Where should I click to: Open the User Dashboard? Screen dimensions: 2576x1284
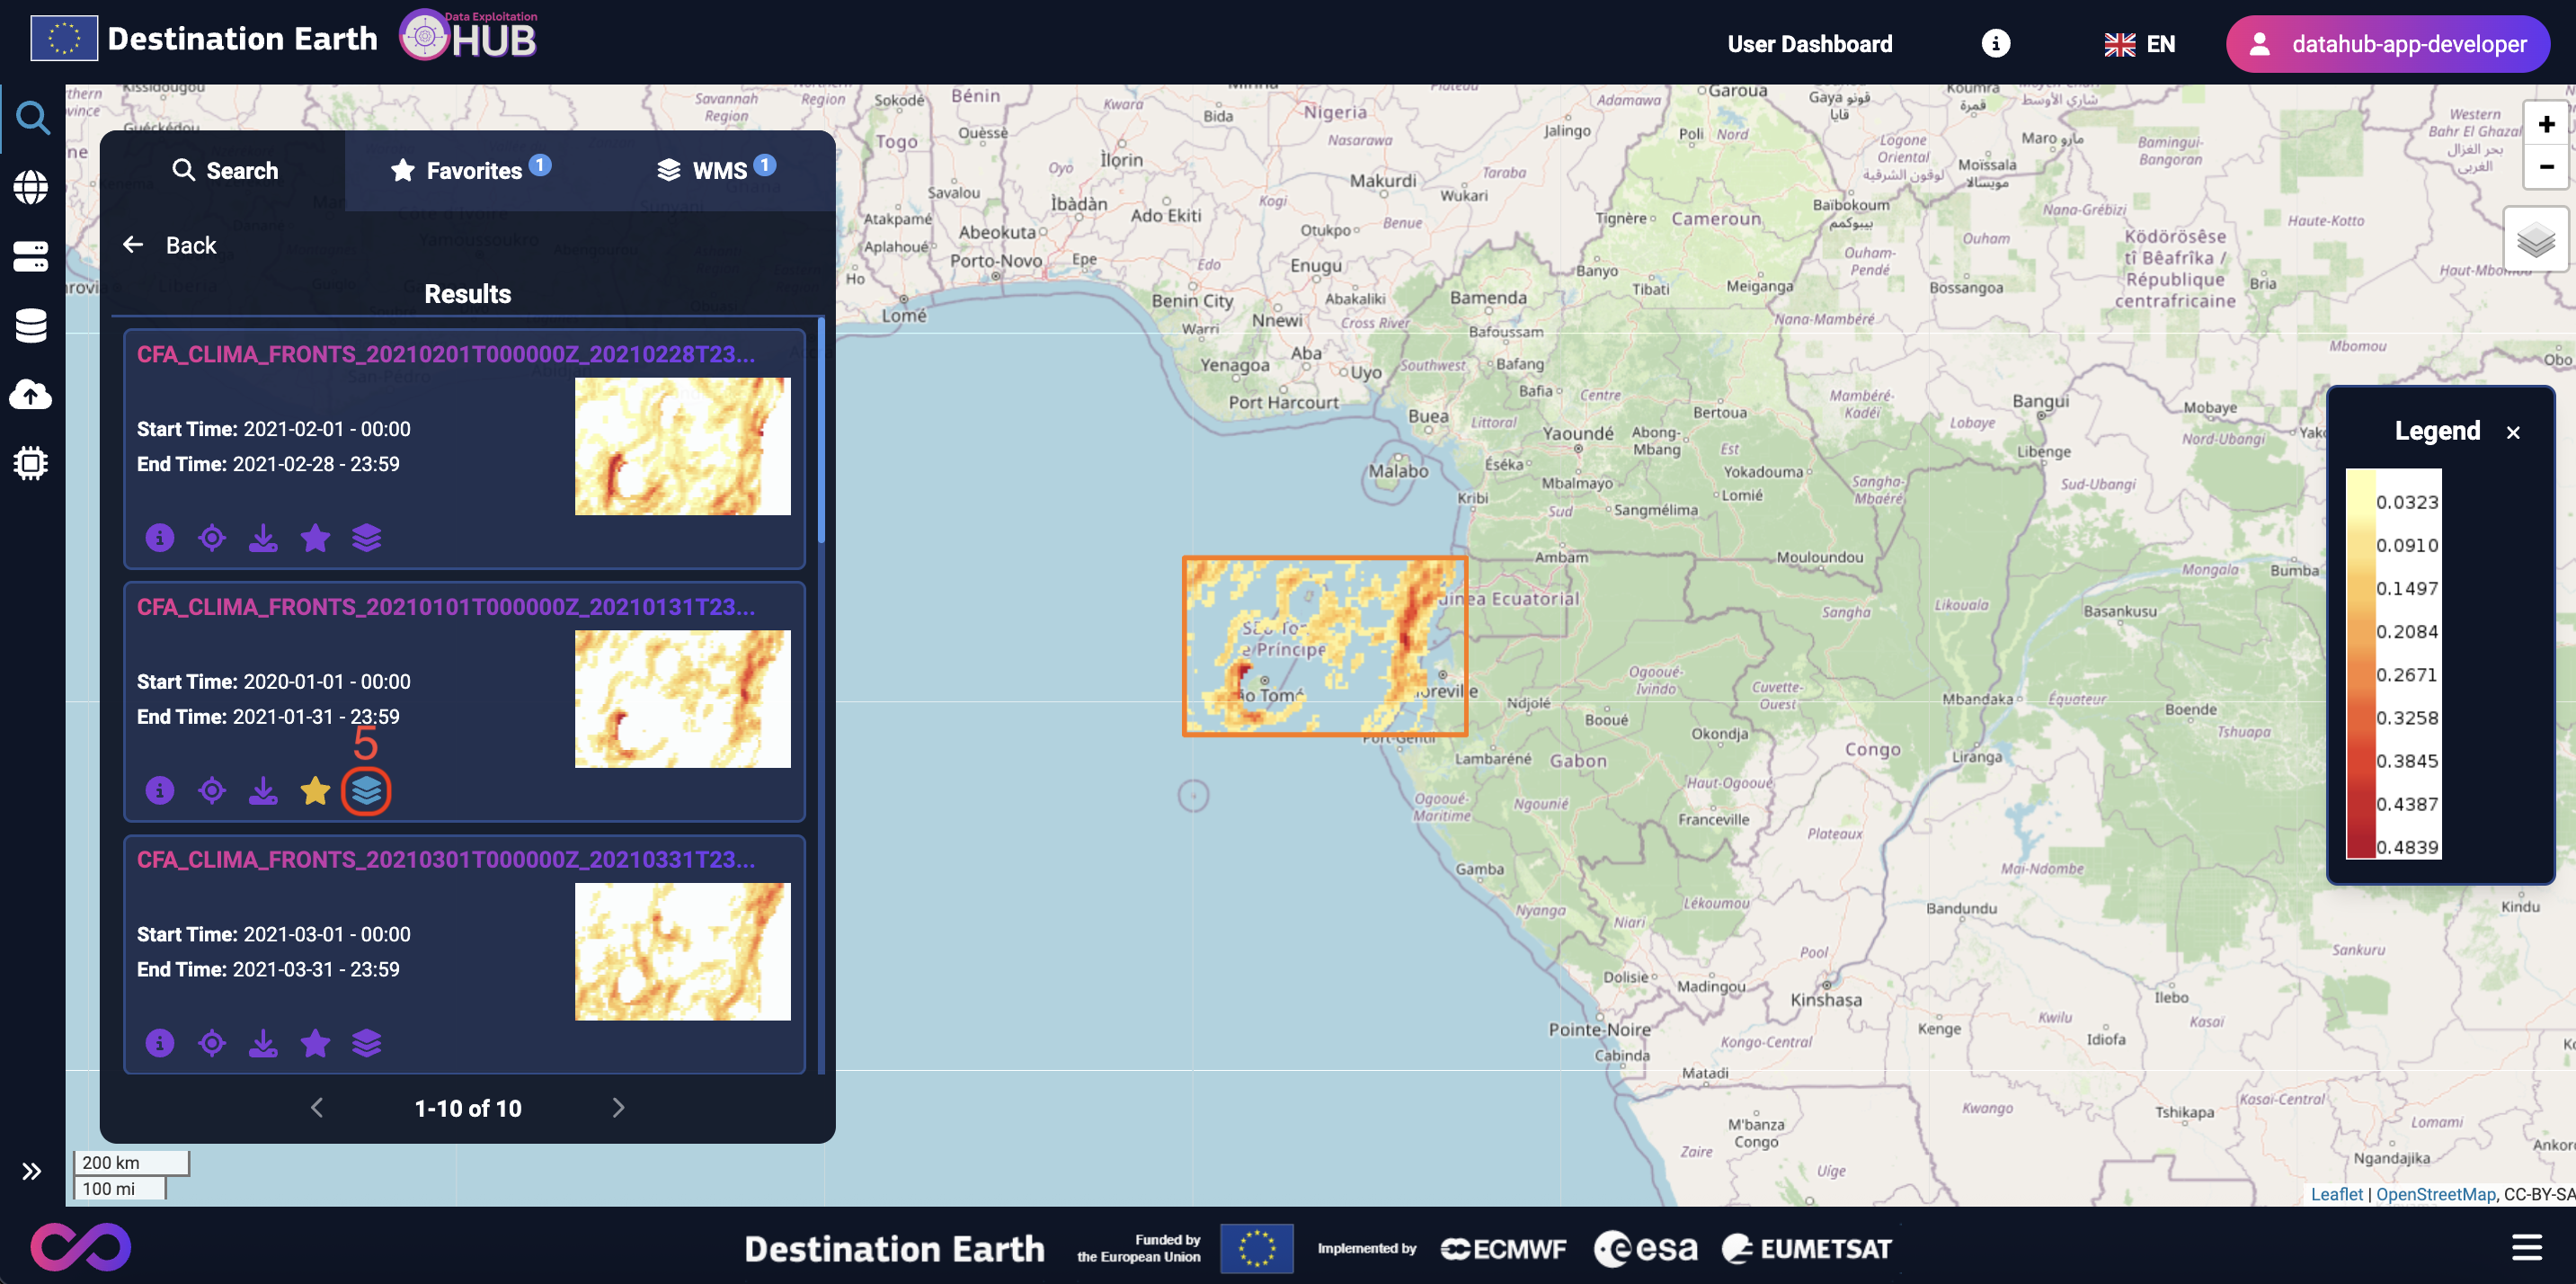(x=1810, y=44)
